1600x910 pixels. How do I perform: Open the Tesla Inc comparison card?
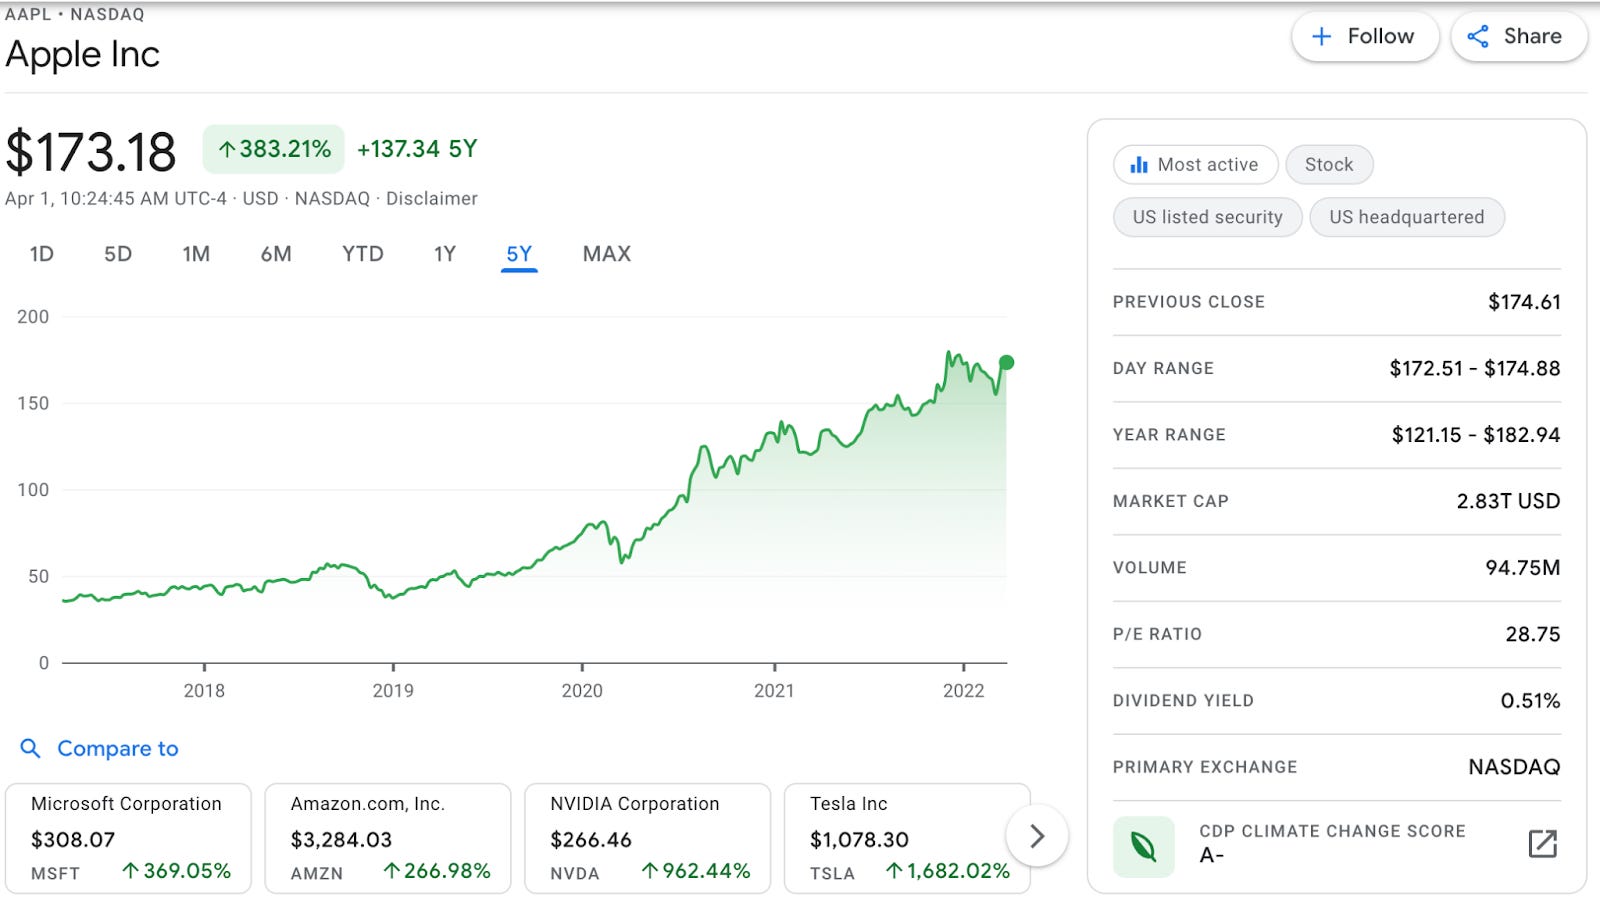coord(907,838)
